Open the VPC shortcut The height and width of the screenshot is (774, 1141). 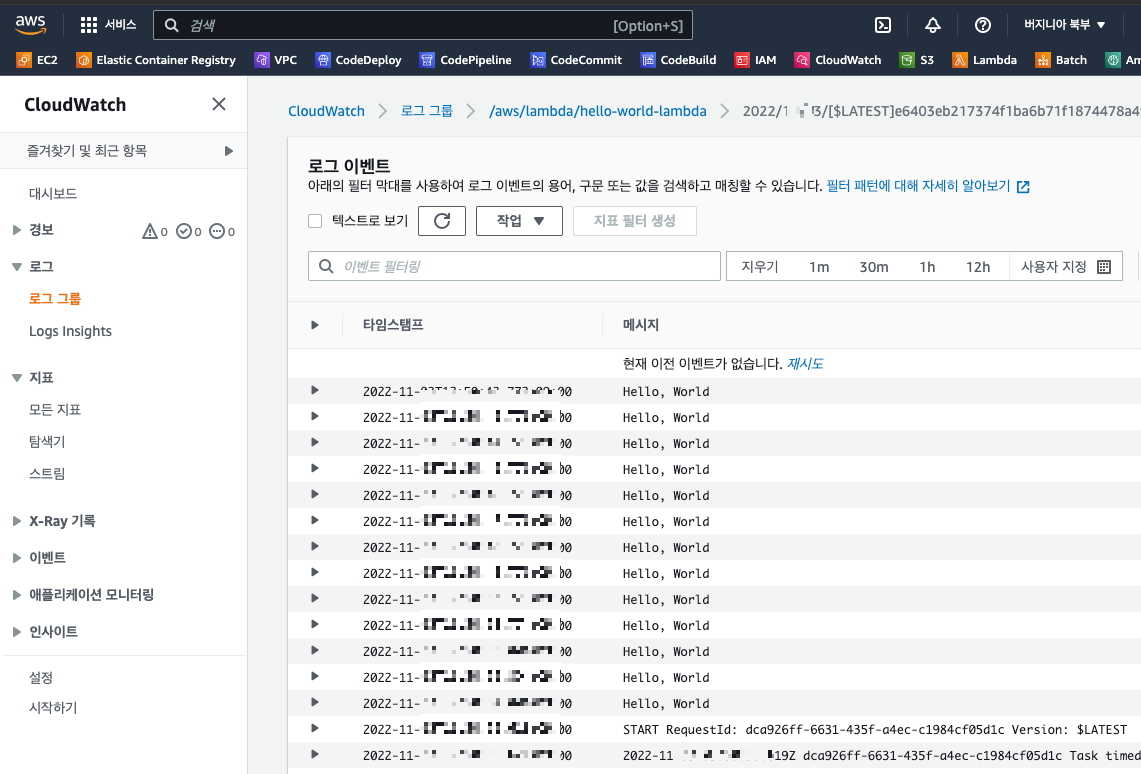(276, 60)
